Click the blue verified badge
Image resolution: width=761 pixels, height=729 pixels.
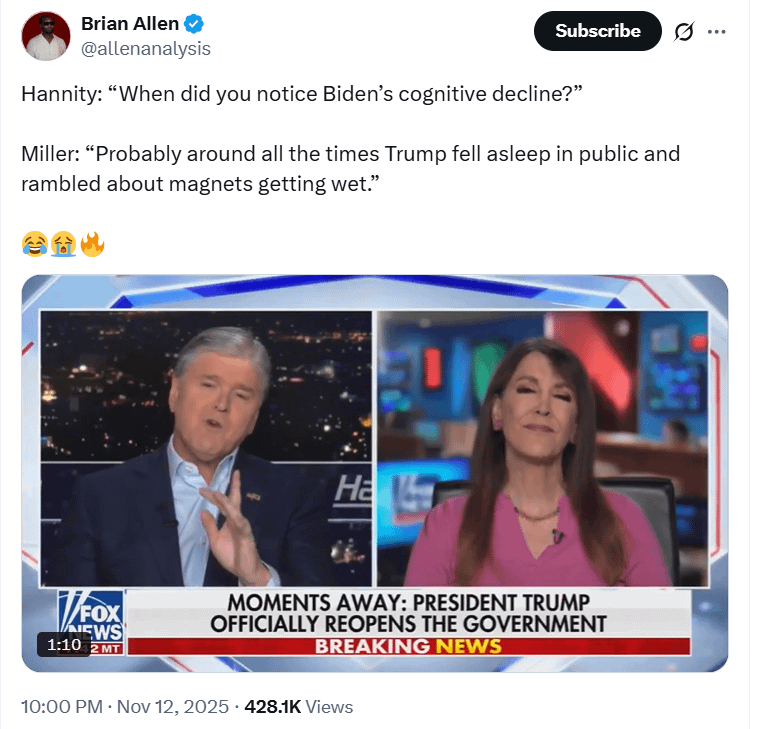(x=194, y=24)
